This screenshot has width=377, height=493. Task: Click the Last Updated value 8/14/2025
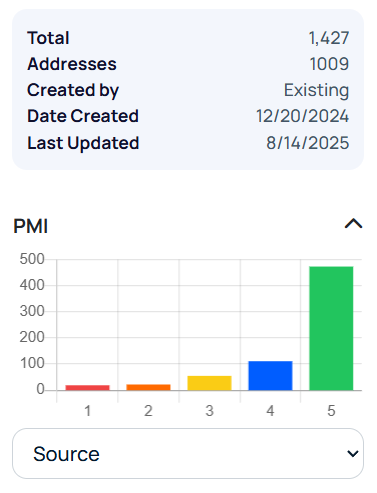tap(308, 143)
